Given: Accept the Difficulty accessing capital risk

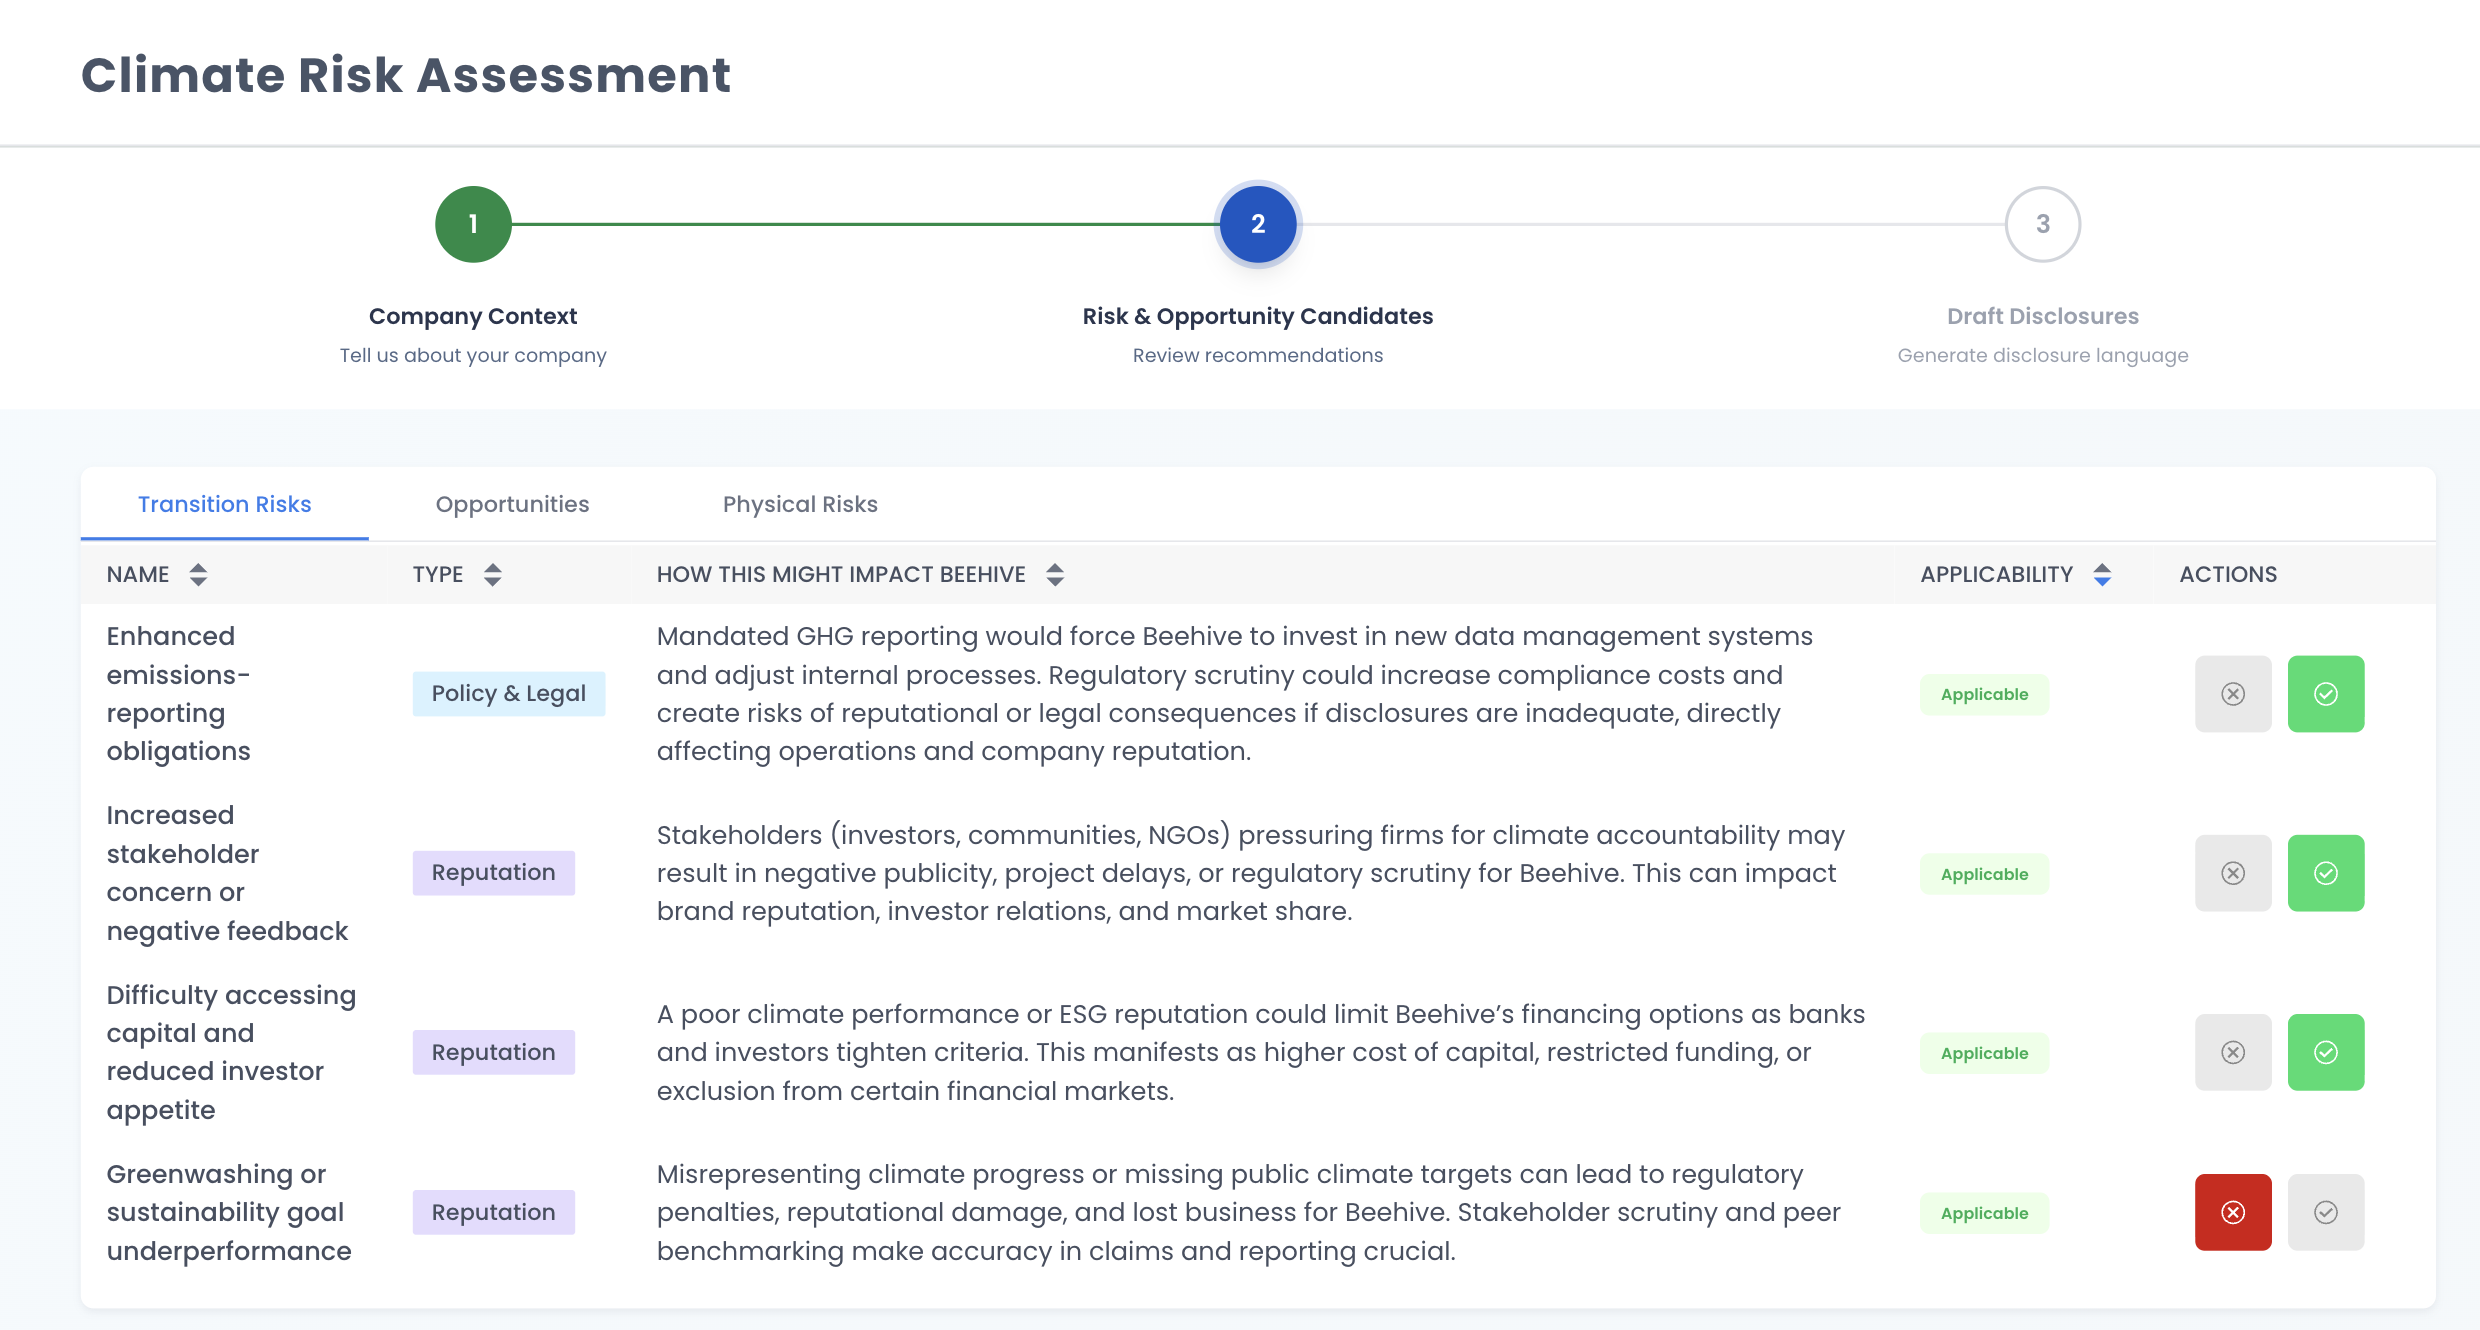Looking at the screenshot, I should (2325, 1052).
